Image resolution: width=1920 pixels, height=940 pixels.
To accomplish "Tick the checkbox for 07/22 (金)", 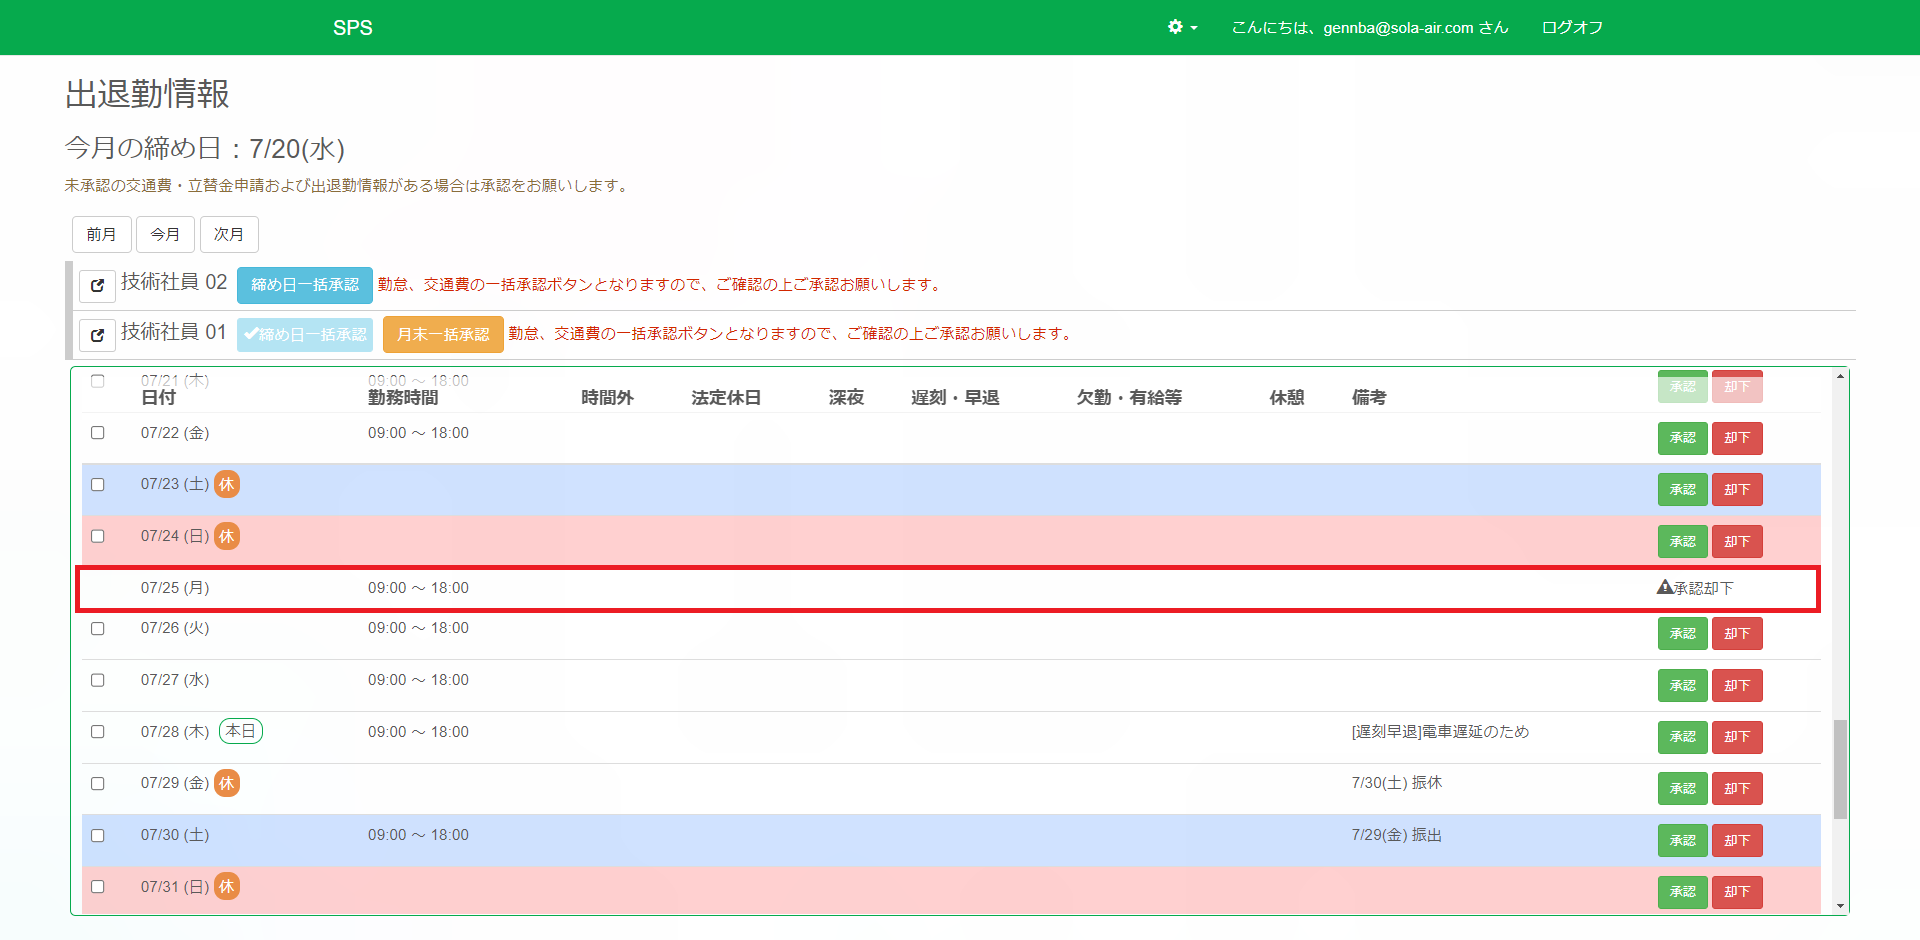I will pos(98,433).
